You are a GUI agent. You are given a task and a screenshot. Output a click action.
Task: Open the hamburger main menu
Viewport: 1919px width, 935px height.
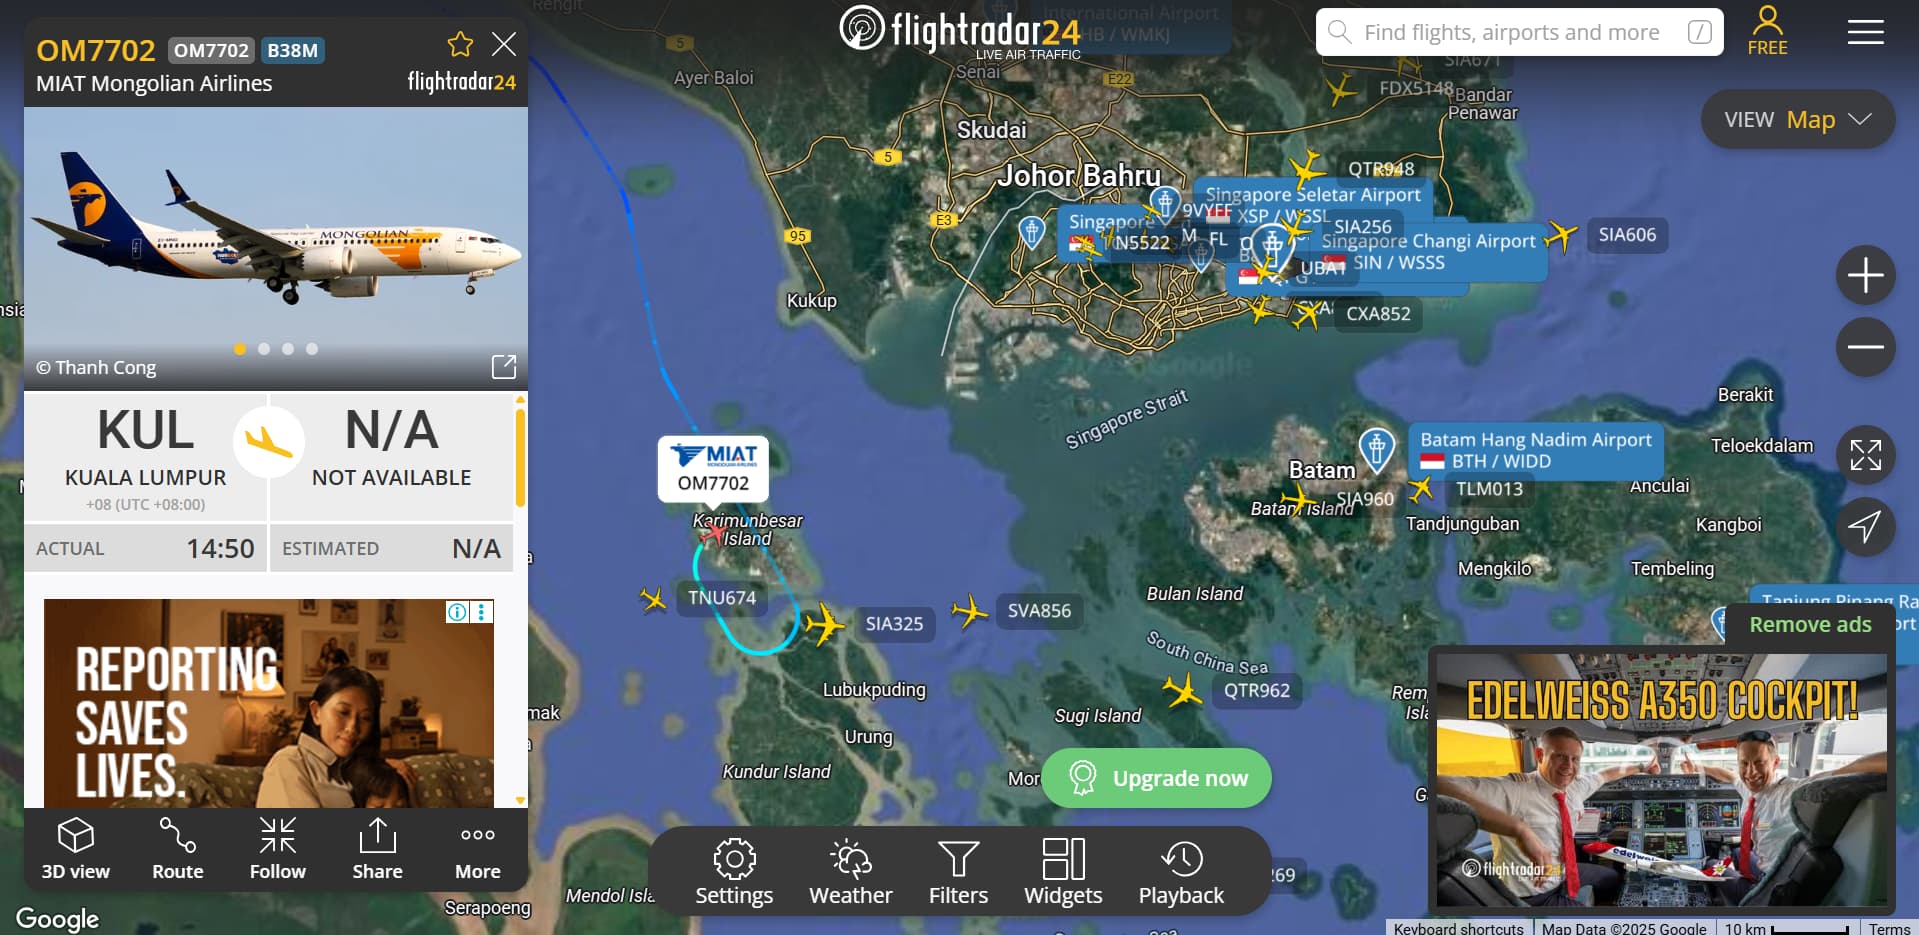(1865, 32)
